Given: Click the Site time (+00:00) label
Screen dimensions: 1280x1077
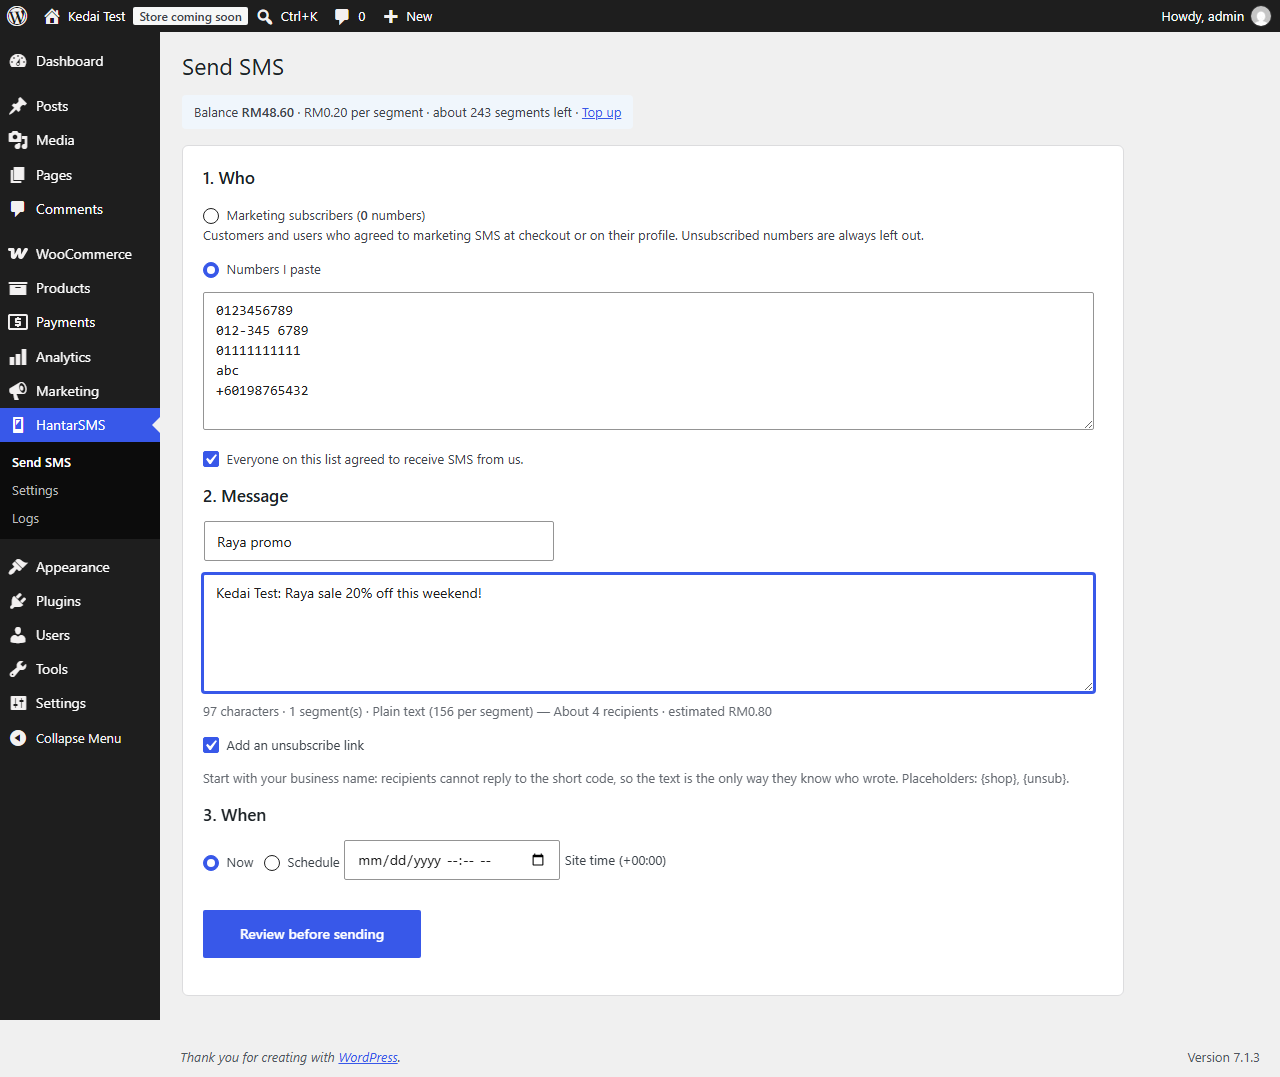Looking at the screenshot, I should point(615,860).
